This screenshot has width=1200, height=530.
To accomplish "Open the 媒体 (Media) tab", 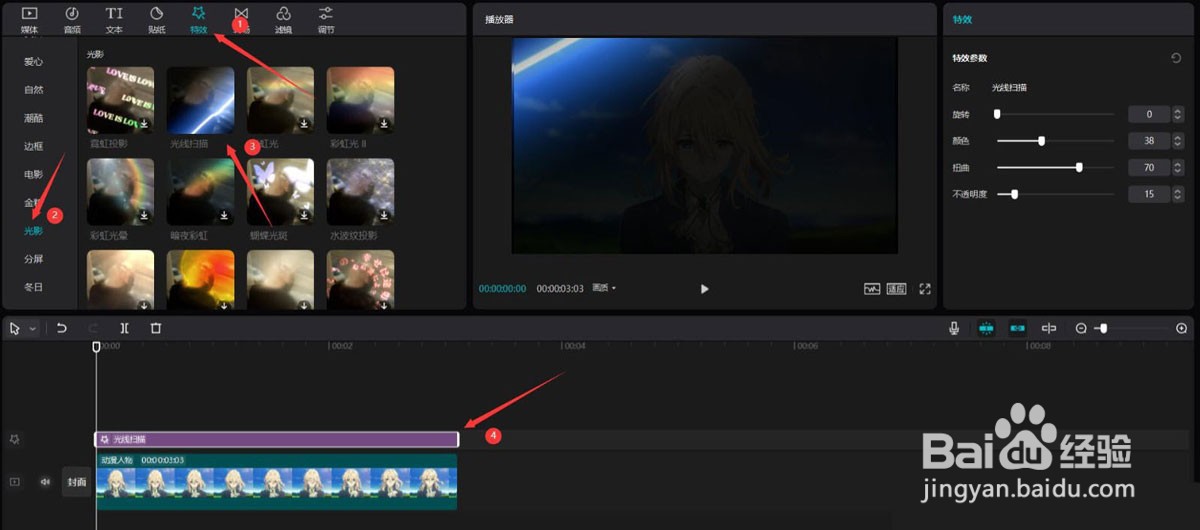I will click(29, 18).
